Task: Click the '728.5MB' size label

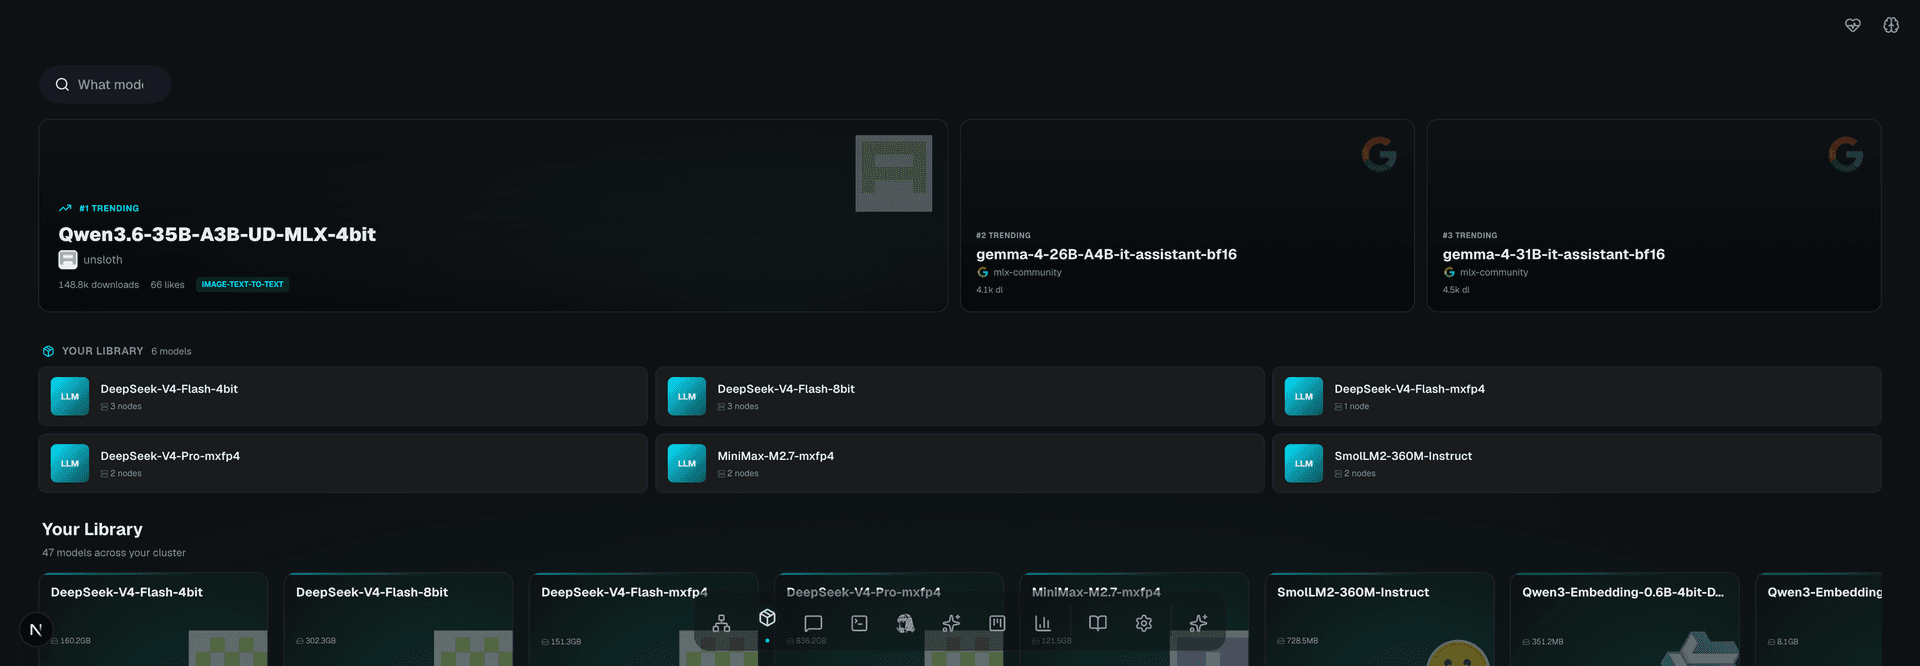Action: point(1302,641)
